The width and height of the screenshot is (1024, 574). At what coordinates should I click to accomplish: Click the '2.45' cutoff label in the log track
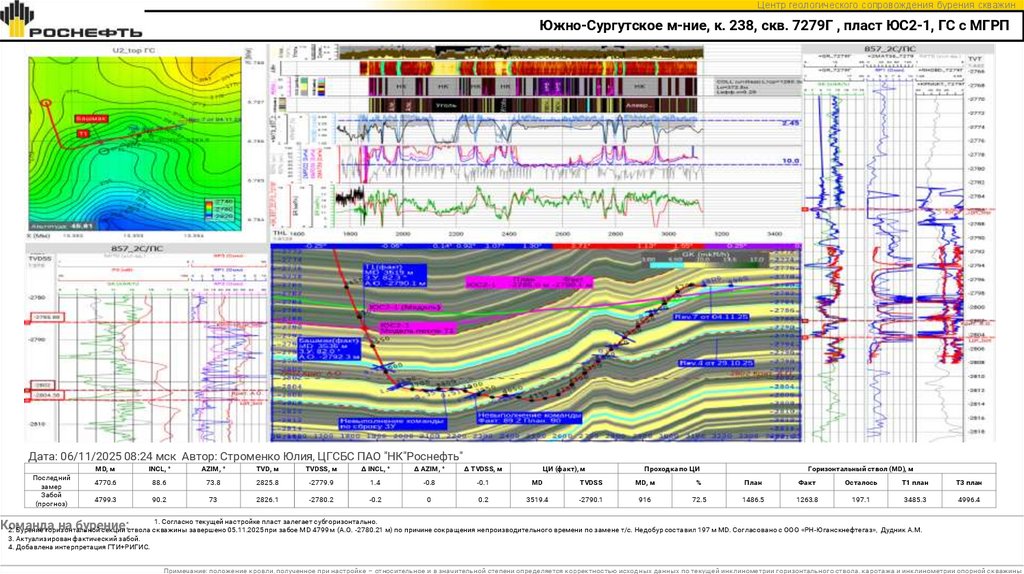point(790,123)
